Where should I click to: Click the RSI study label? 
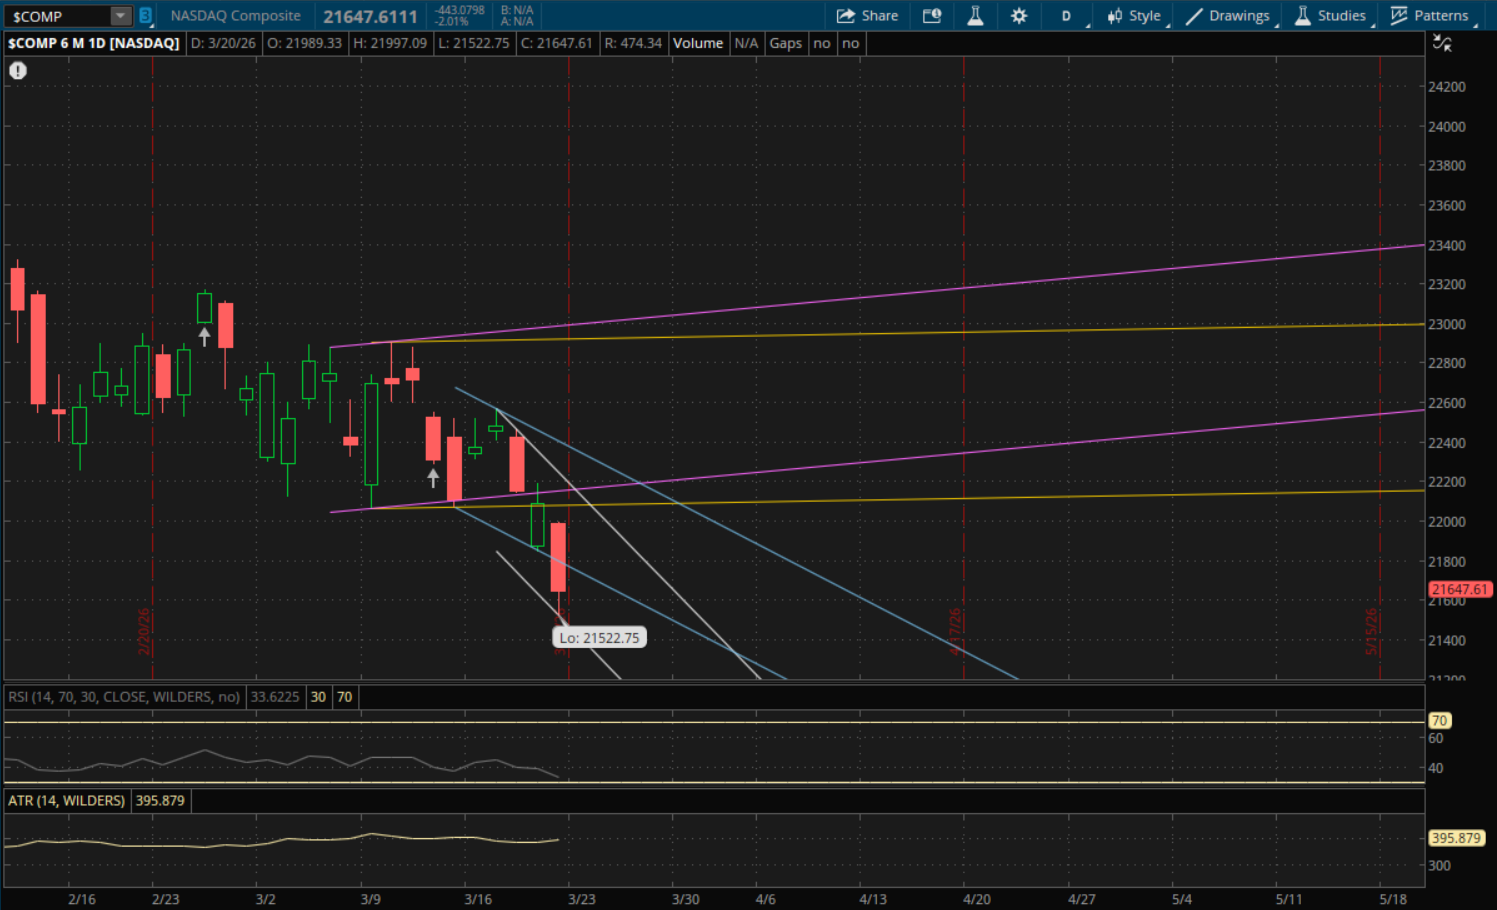(124, 697)
